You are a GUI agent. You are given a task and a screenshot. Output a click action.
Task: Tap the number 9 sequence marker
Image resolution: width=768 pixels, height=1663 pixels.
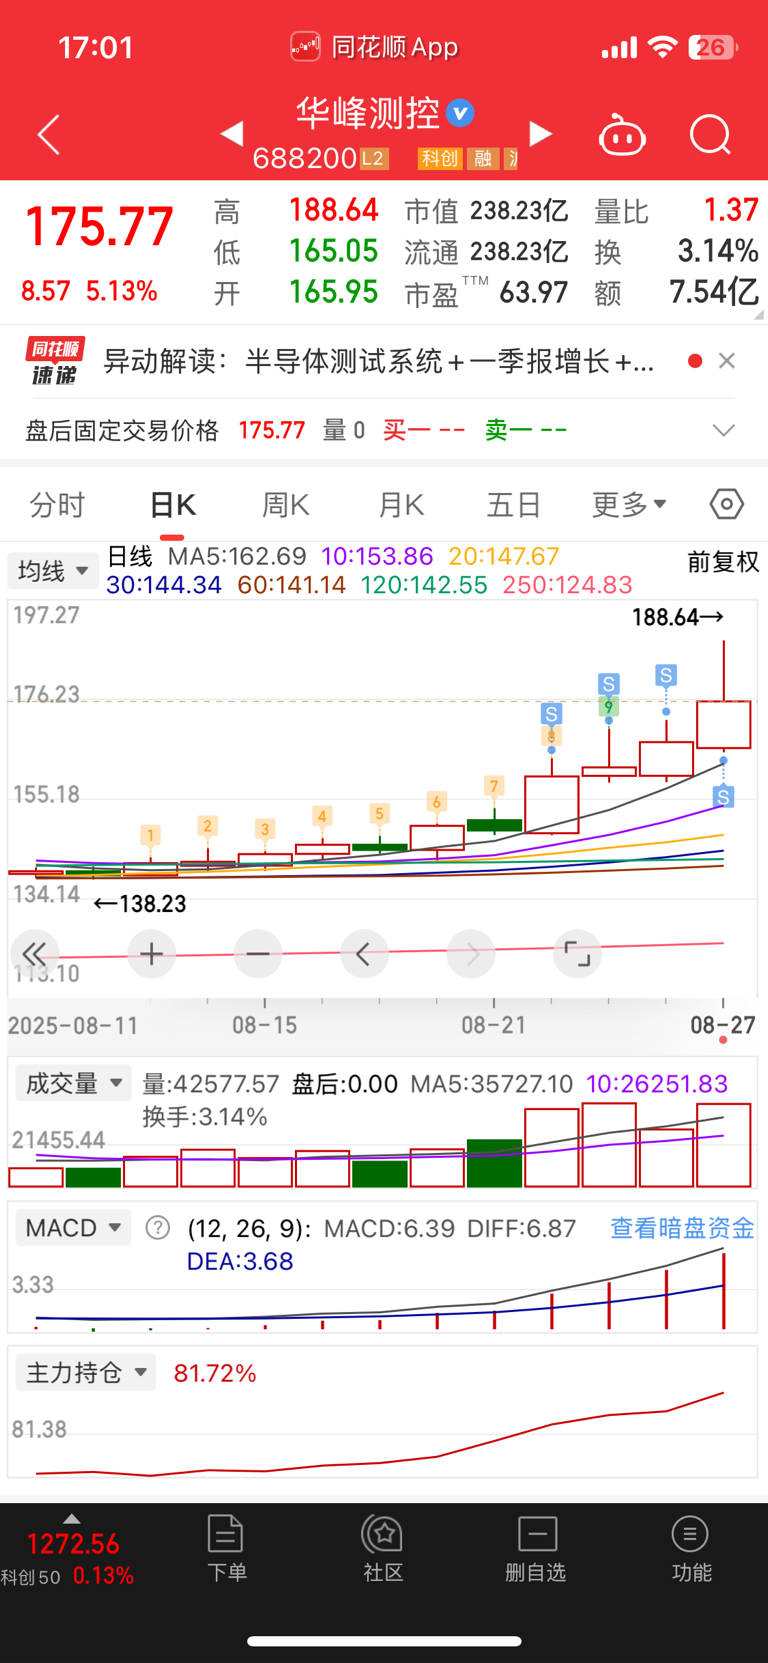[x=608, y=707]
